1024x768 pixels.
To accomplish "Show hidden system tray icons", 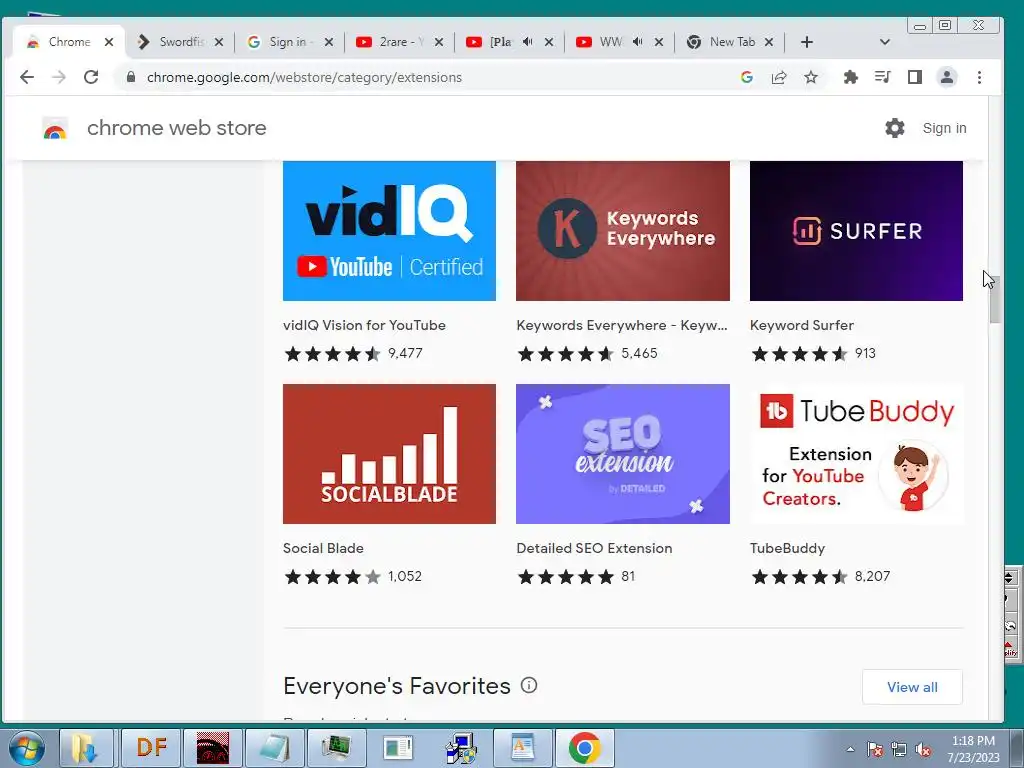I will point(850,750).
